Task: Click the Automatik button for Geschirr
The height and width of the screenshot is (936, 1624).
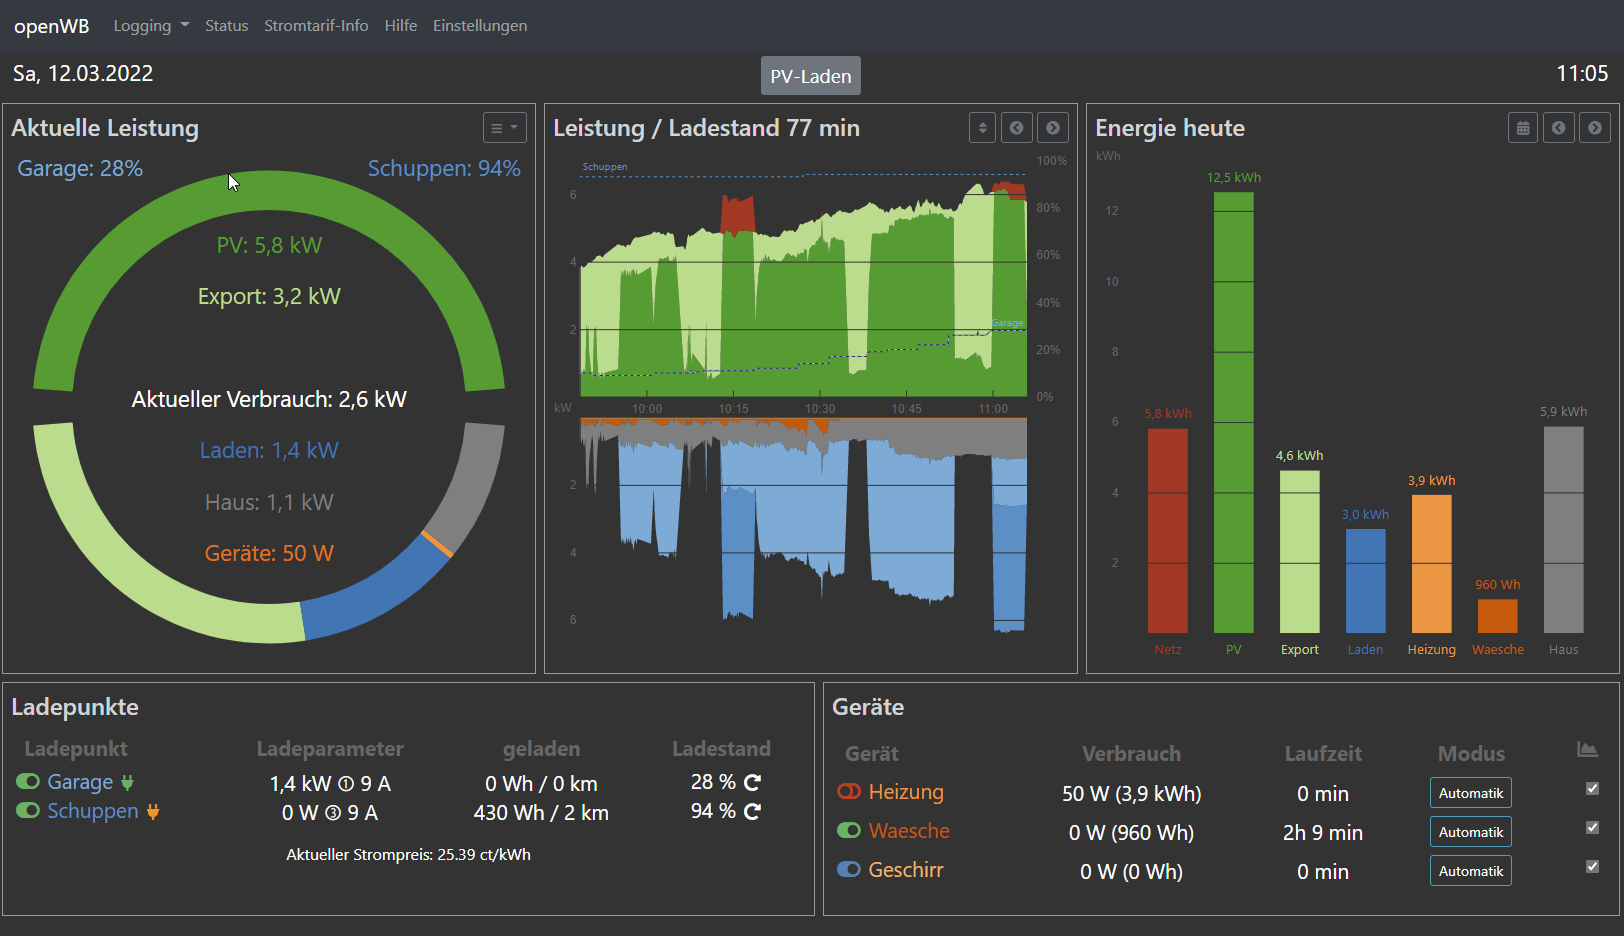Action: click(x=1470, y=871)
